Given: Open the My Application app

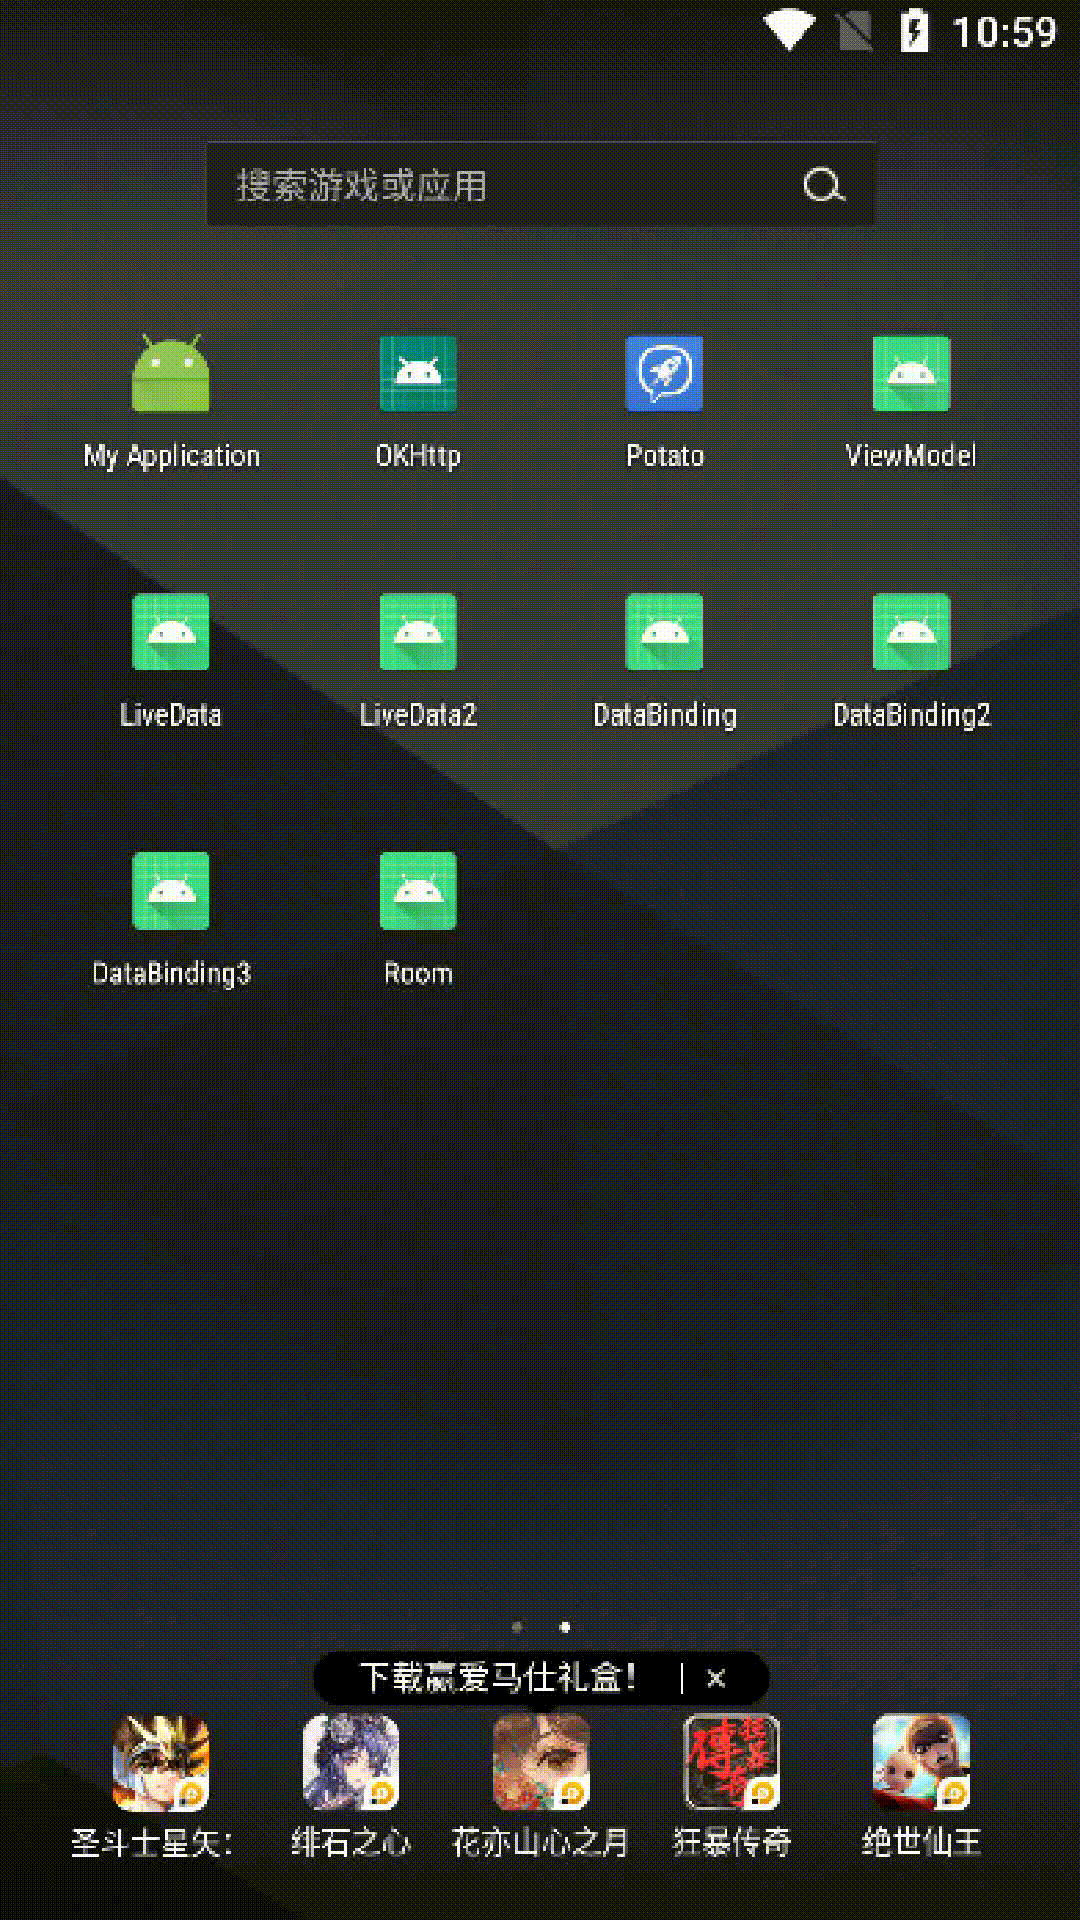Looking at the screenshot, I should (x=171, y=373).
